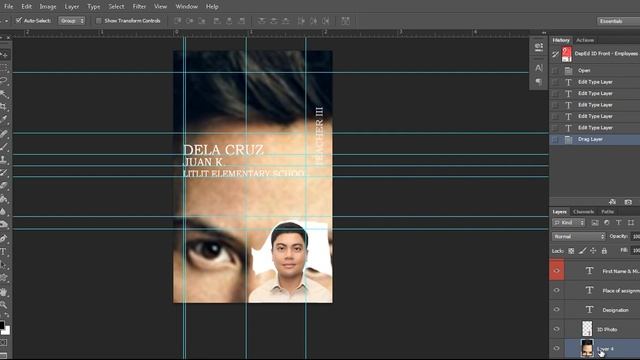Click Auto-Align Layers icon in options bar
Viewport: 640px width, 360px height.
point(345,21)
